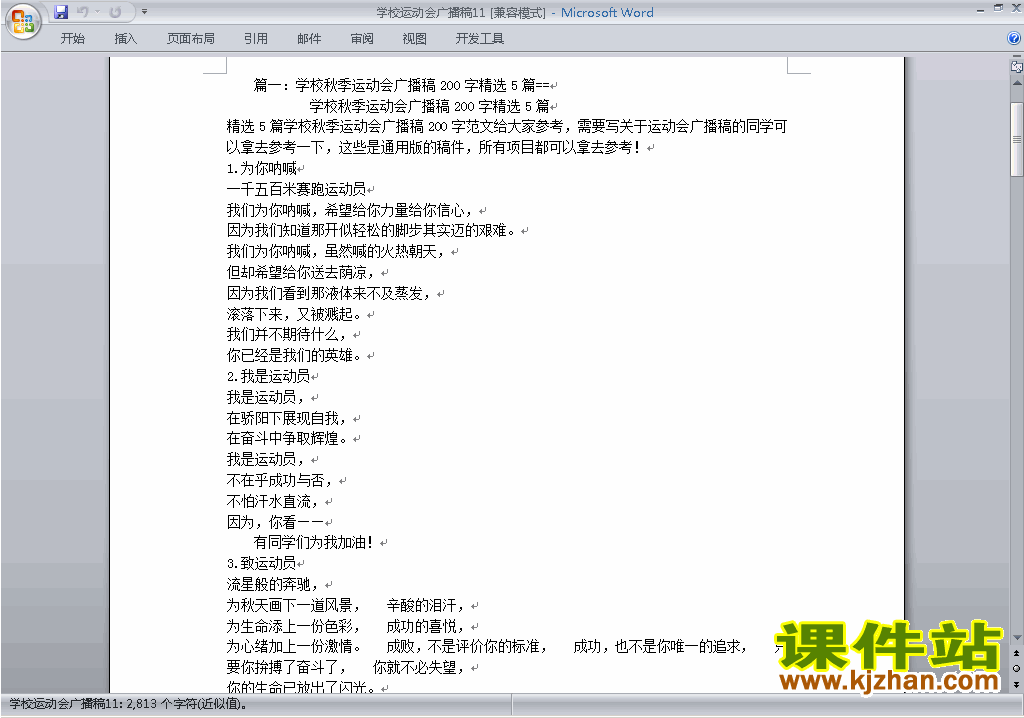The image size is (1024, 718).
Task: Click the vertical scrollbar thumb
Action: click(x=1017, y=139)
